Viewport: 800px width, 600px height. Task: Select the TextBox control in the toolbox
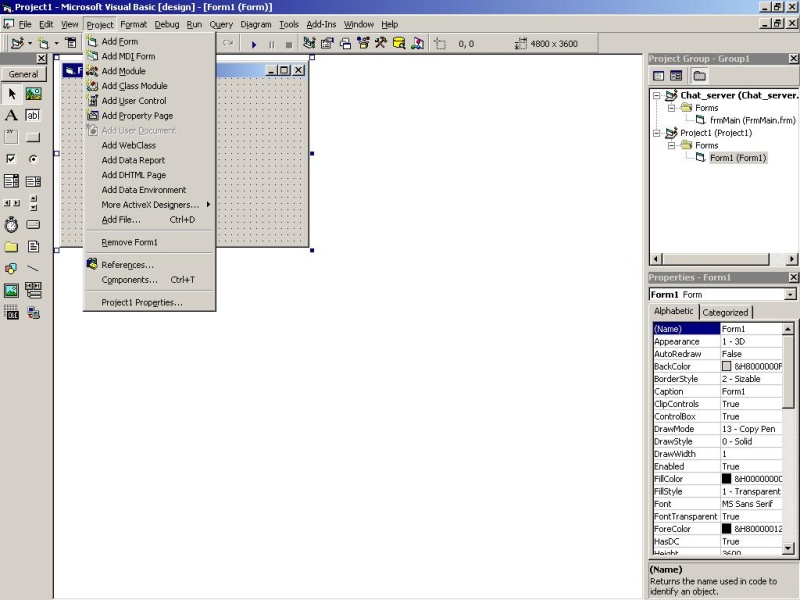[x=33, y=116]
